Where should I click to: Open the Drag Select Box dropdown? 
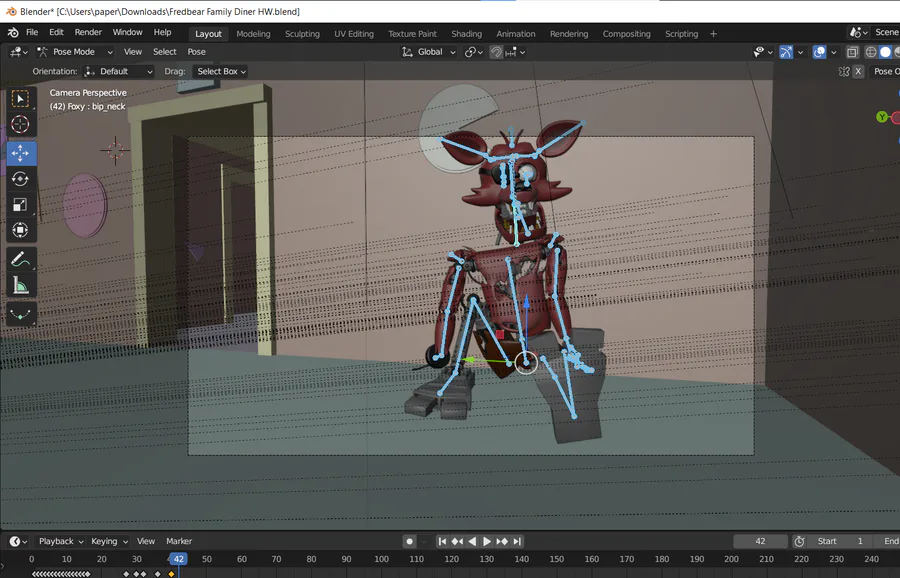pyautogui.click(x=221, y=72)
